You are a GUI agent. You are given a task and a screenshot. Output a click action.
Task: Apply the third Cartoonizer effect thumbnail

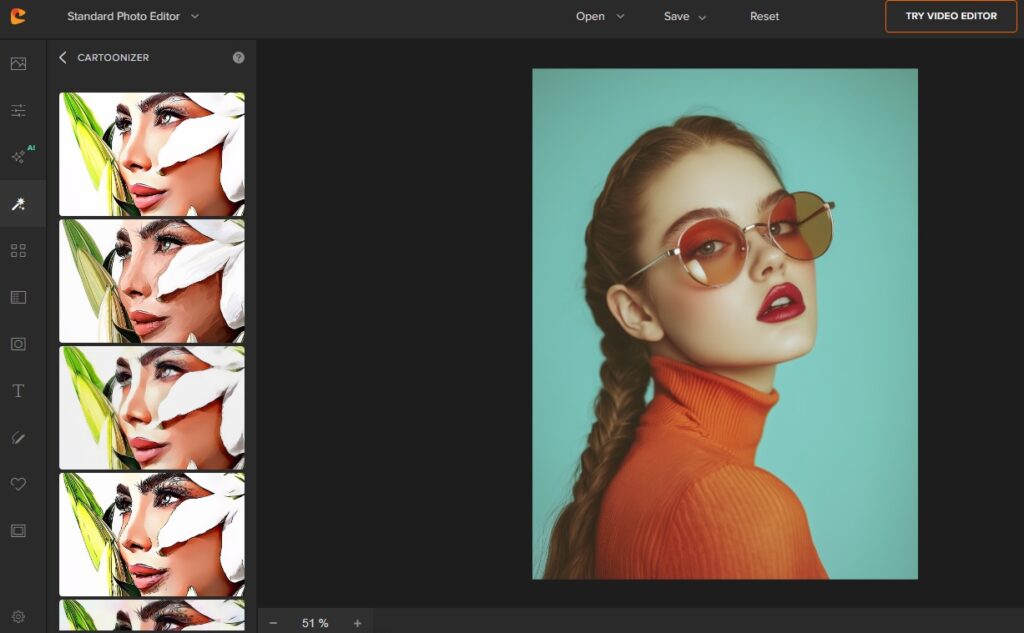click(x=152, y=408)
